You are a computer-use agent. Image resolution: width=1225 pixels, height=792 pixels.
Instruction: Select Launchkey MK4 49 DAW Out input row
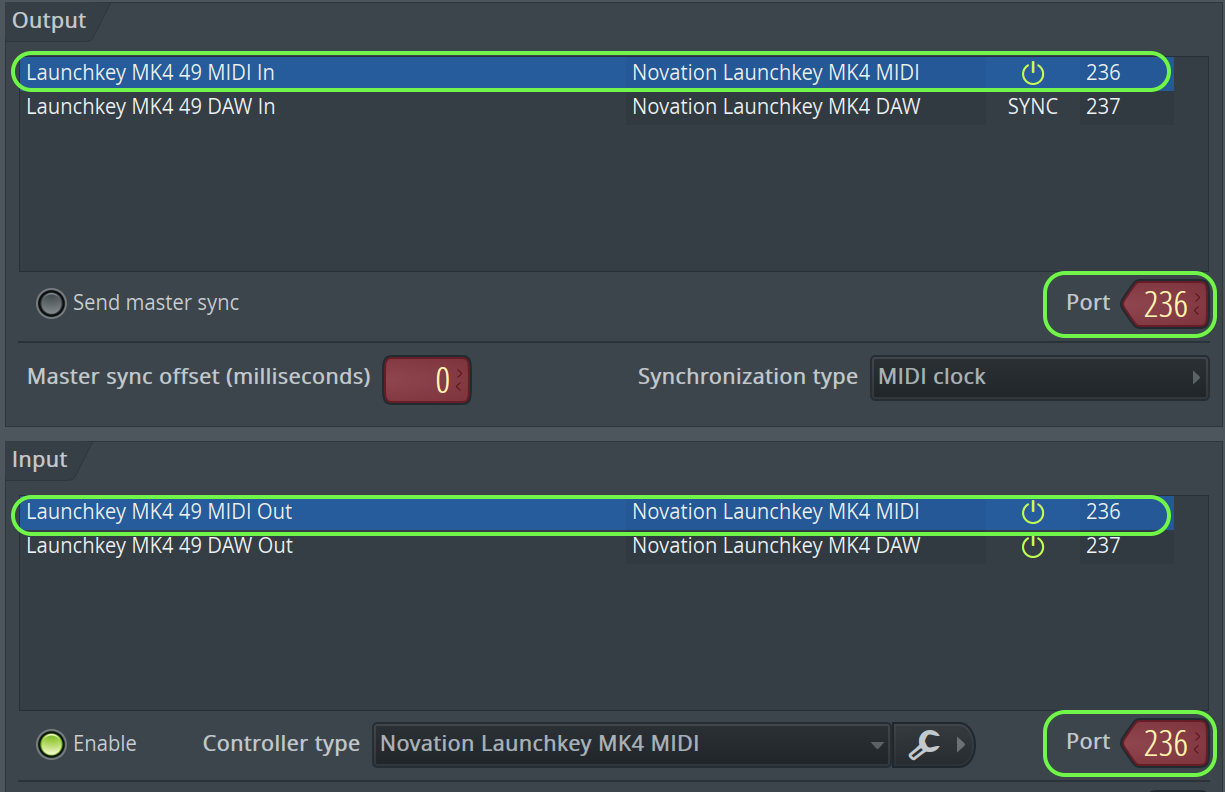(x=596, y=546)
